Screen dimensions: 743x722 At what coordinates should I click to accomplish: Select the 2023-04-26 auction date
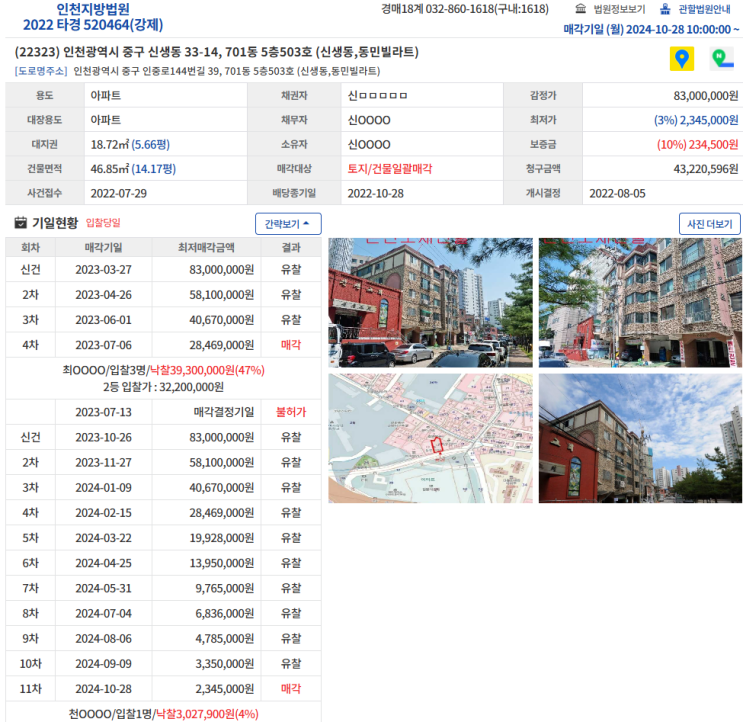[x=103, y=295]
